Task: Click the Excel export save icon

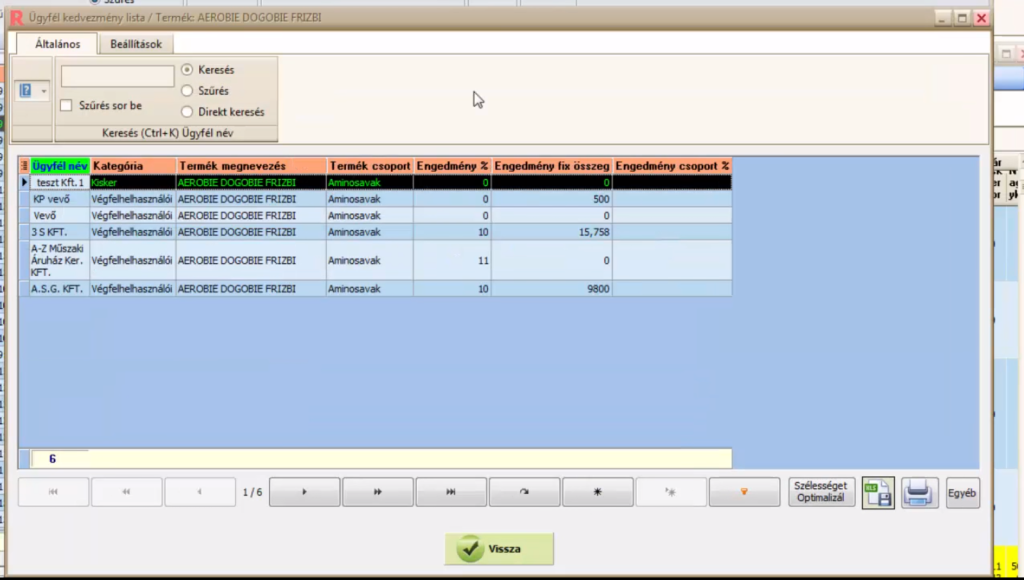Action: pyautogui.click(x=878, y=492)
